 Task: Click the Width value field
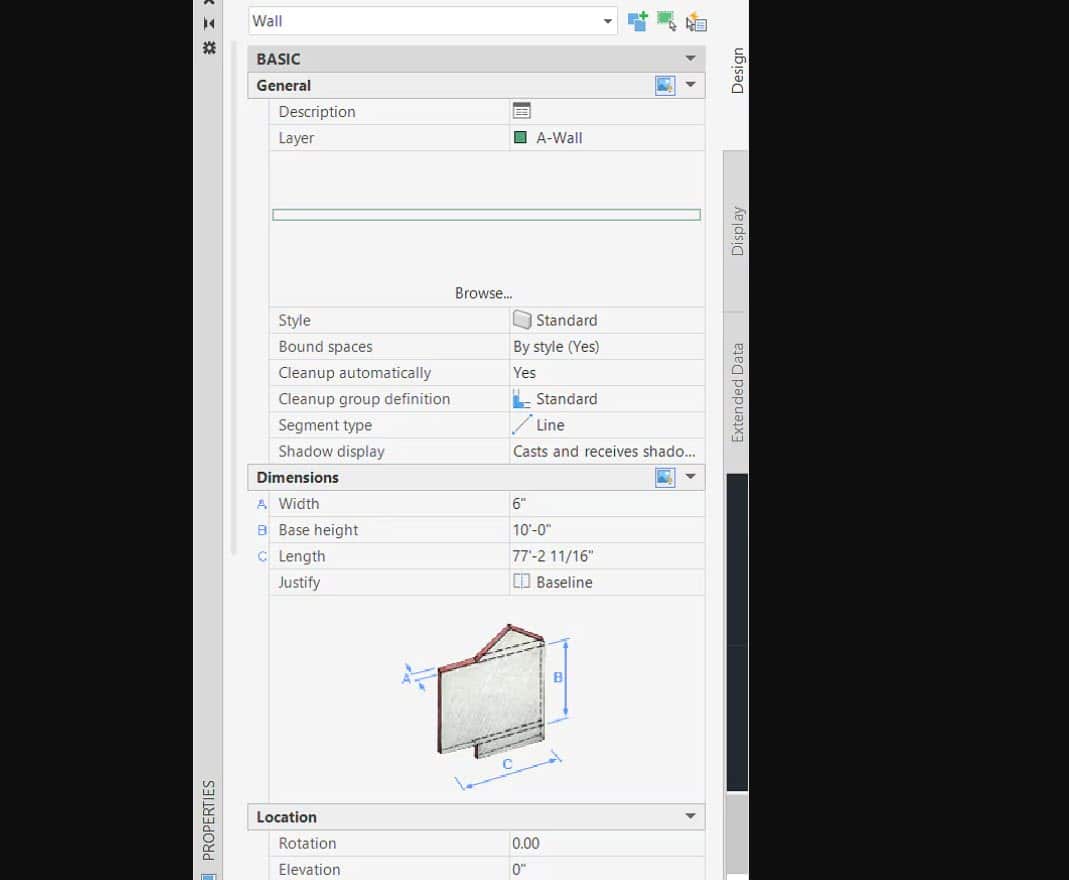pos(605,504)
